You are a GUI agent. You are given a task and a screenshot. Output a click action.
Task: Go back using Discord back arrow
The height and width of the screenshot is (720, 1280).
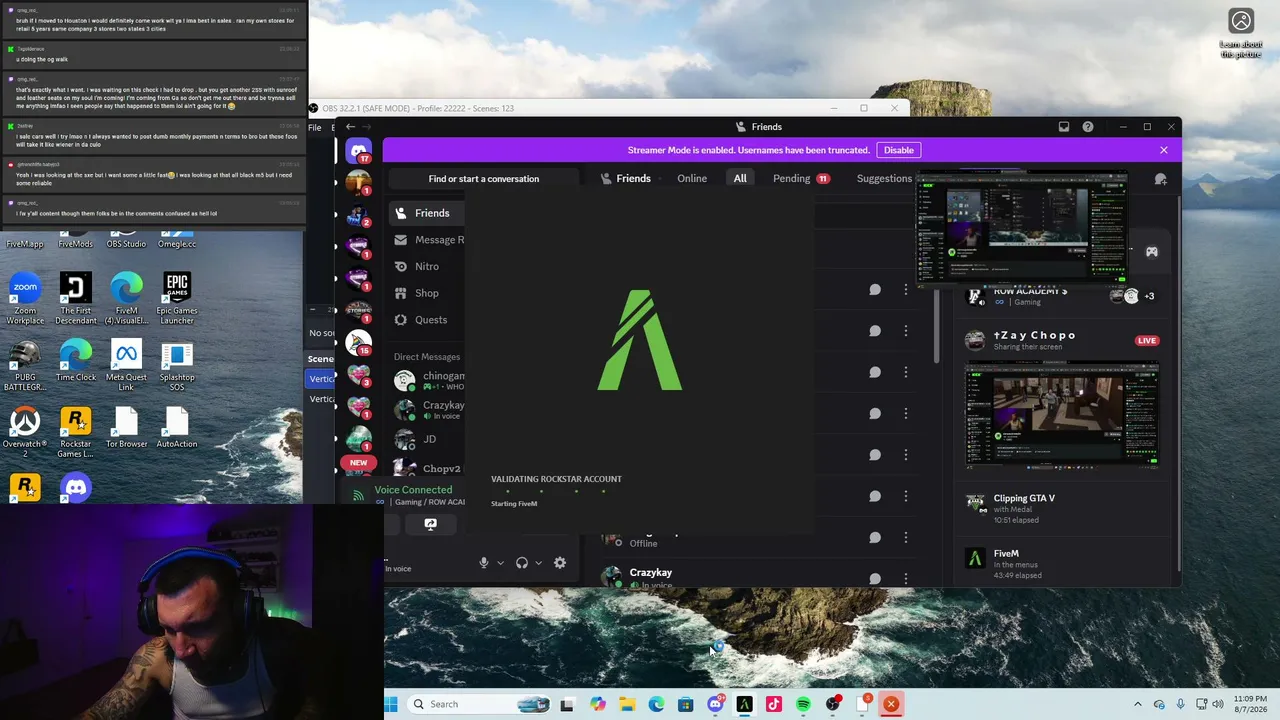tap(350, 127)
